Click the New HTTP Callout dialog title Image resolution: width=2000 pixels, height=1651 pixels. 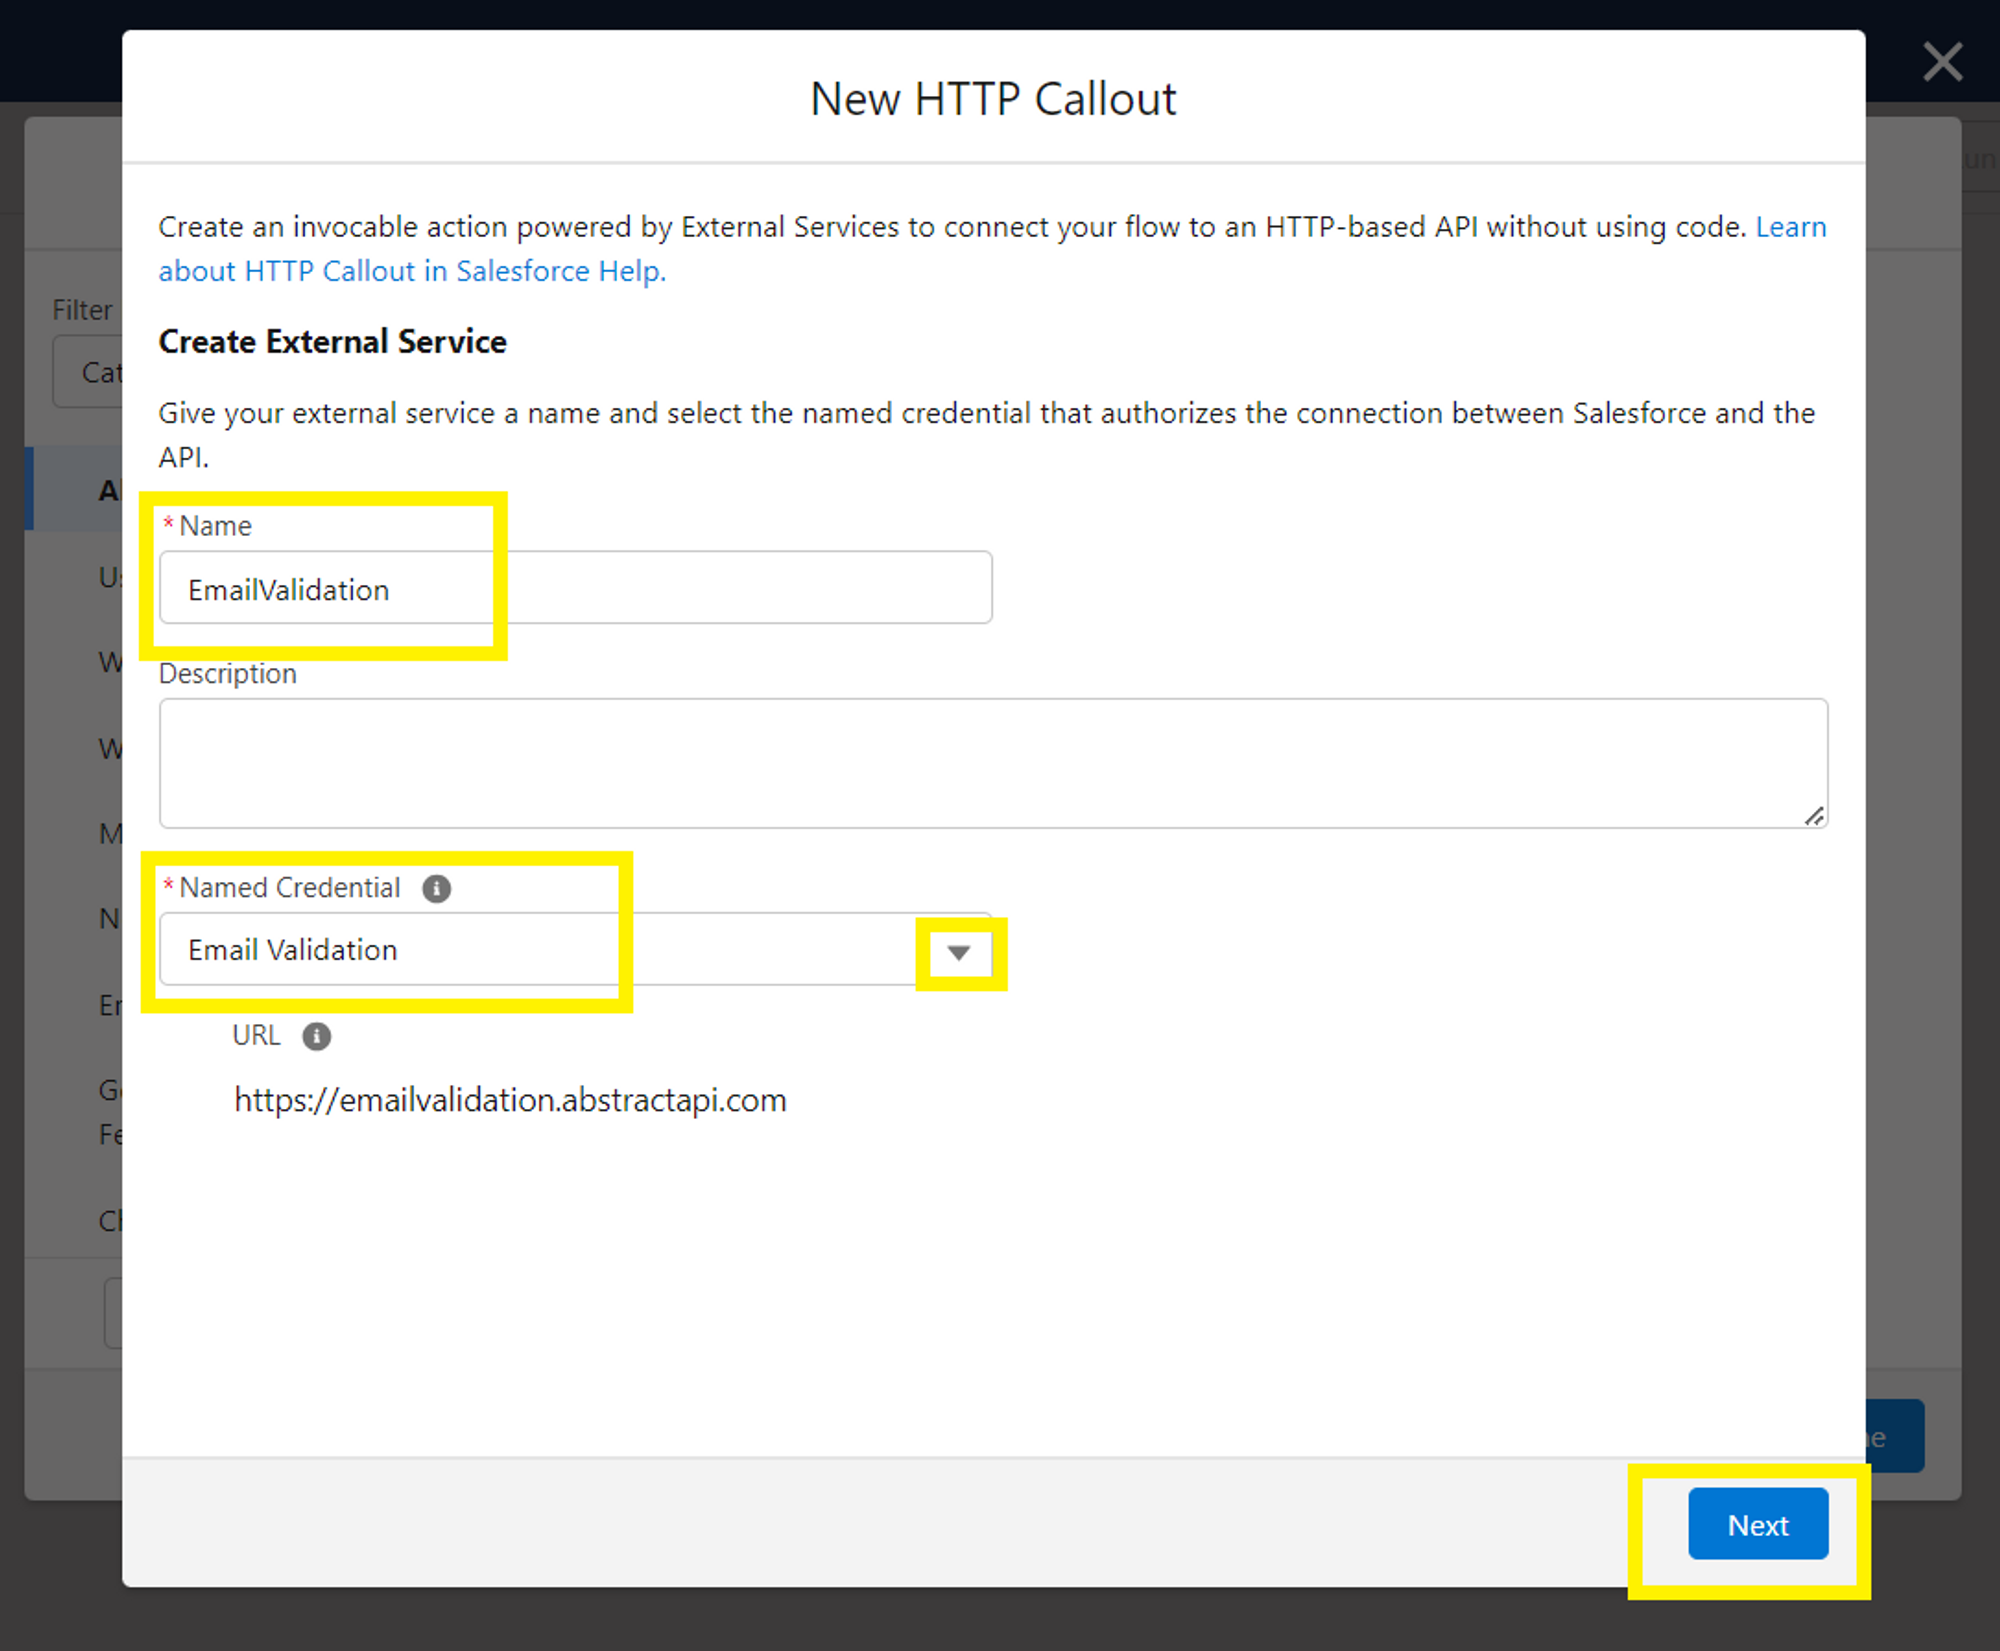tap(993, 97)
